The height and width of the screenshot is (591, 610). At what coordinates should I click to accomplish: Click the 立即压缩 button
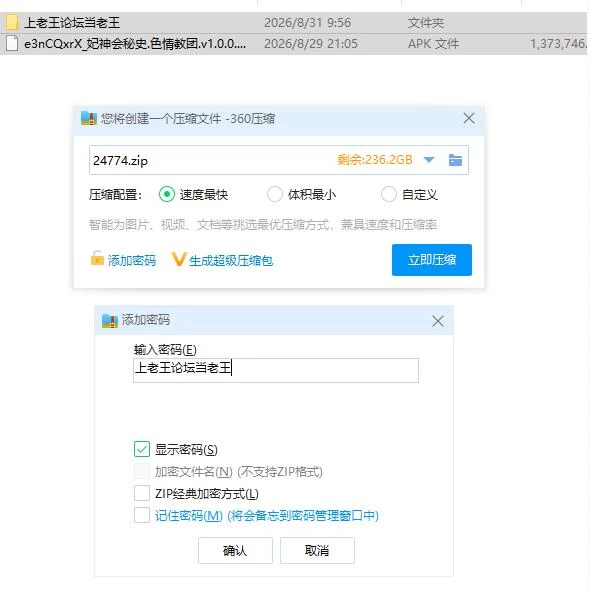(432, 260)
